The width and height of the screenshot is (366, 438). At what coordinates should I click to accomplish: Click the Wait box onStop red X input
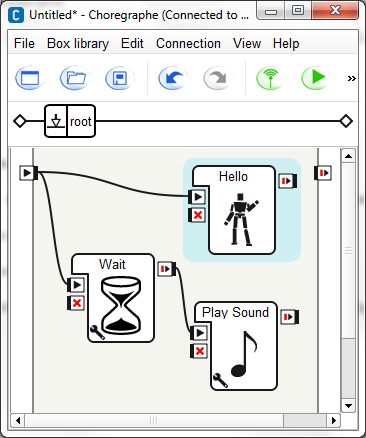pyautogui.click(x=76, y=303)
